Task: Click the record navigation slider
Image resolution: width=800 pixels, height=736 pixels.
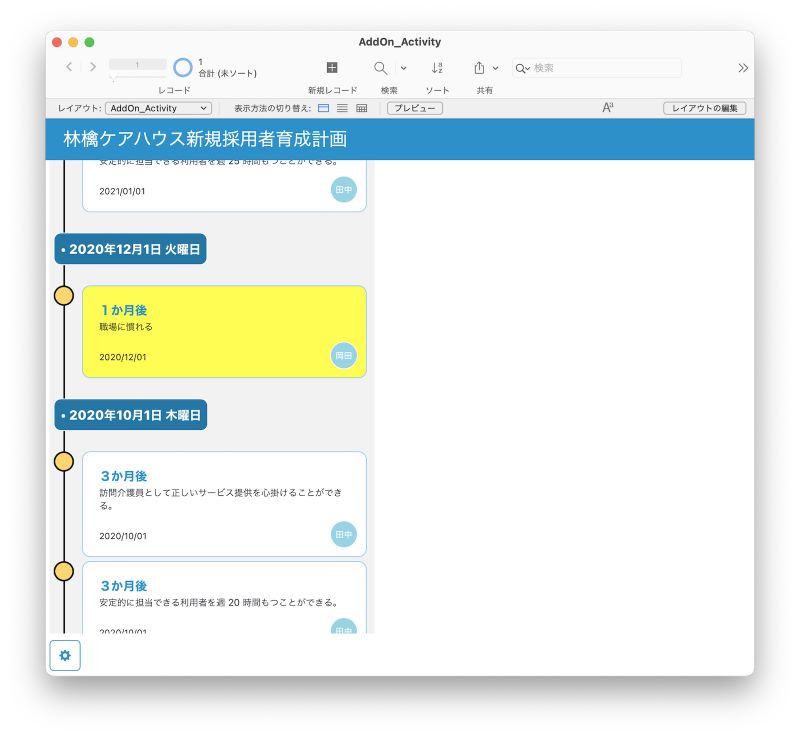Action: pyautogui.click(x=138, y=77)
